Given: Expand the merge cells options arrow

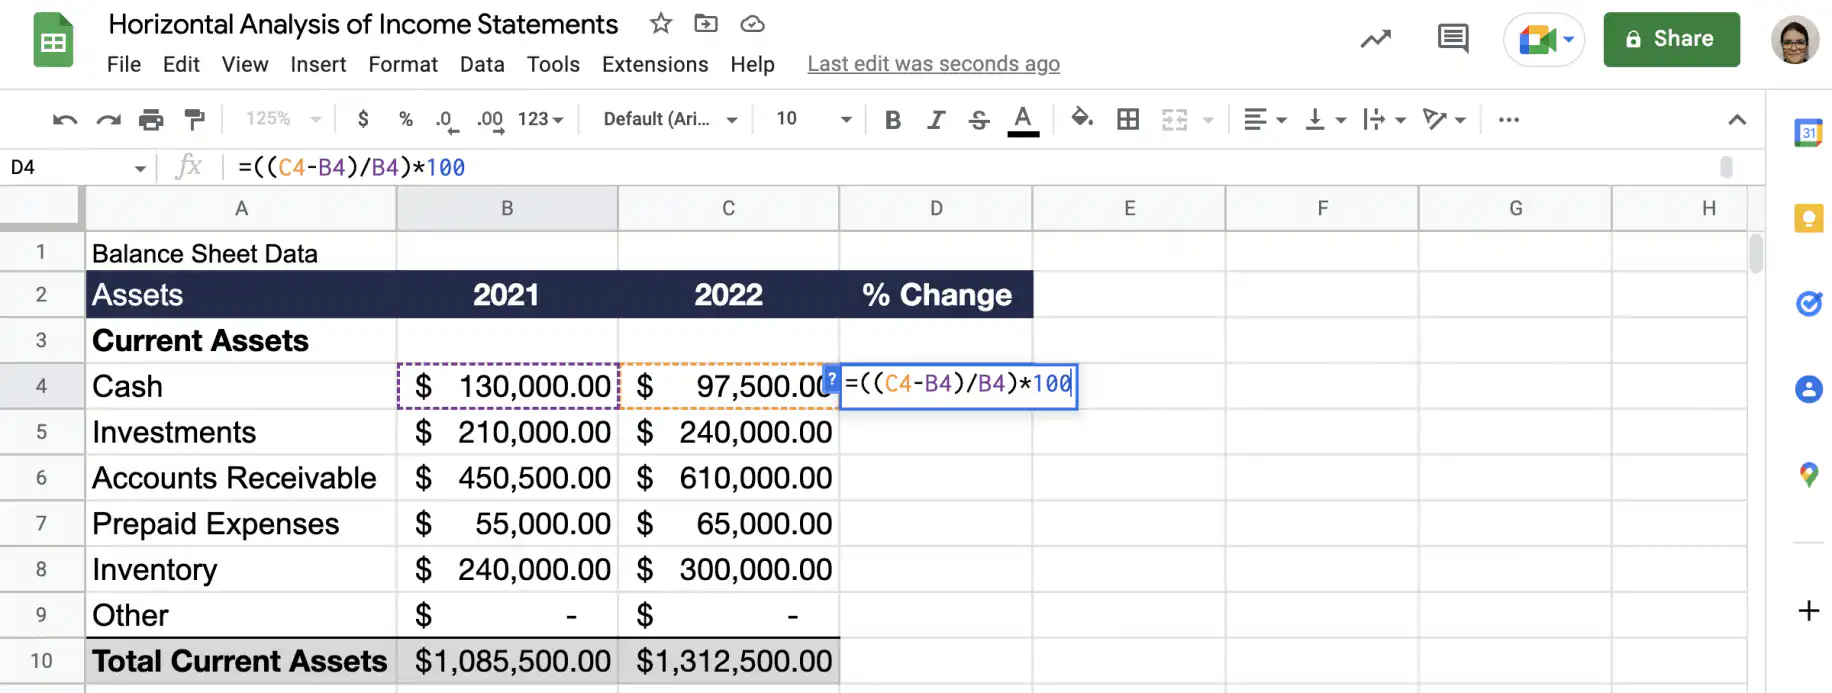Looking at the screenshot, I should click(x=1208, y=120).
